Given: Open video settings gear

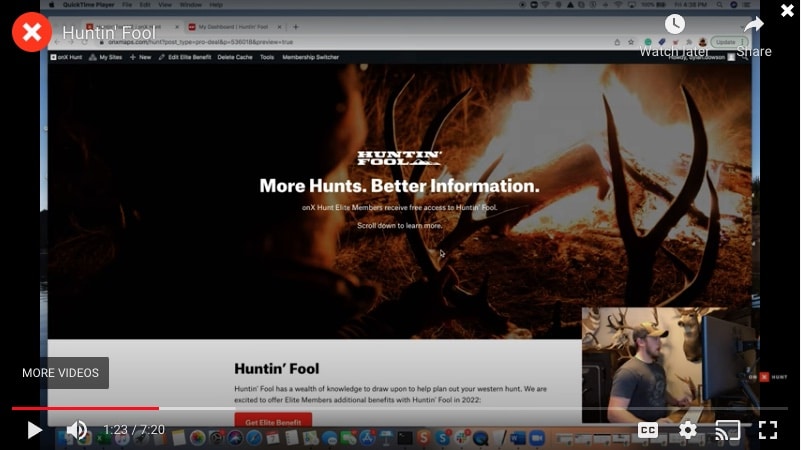Looking at the screenshot, I should (x=688, y=430).
